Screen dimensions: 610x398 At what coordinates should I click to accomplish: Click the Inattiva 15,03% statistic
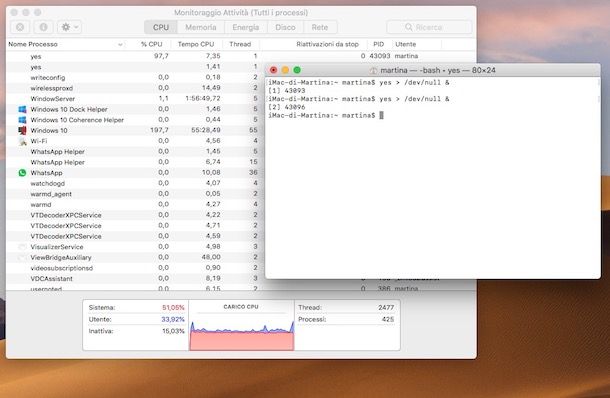tap(136, 331)
